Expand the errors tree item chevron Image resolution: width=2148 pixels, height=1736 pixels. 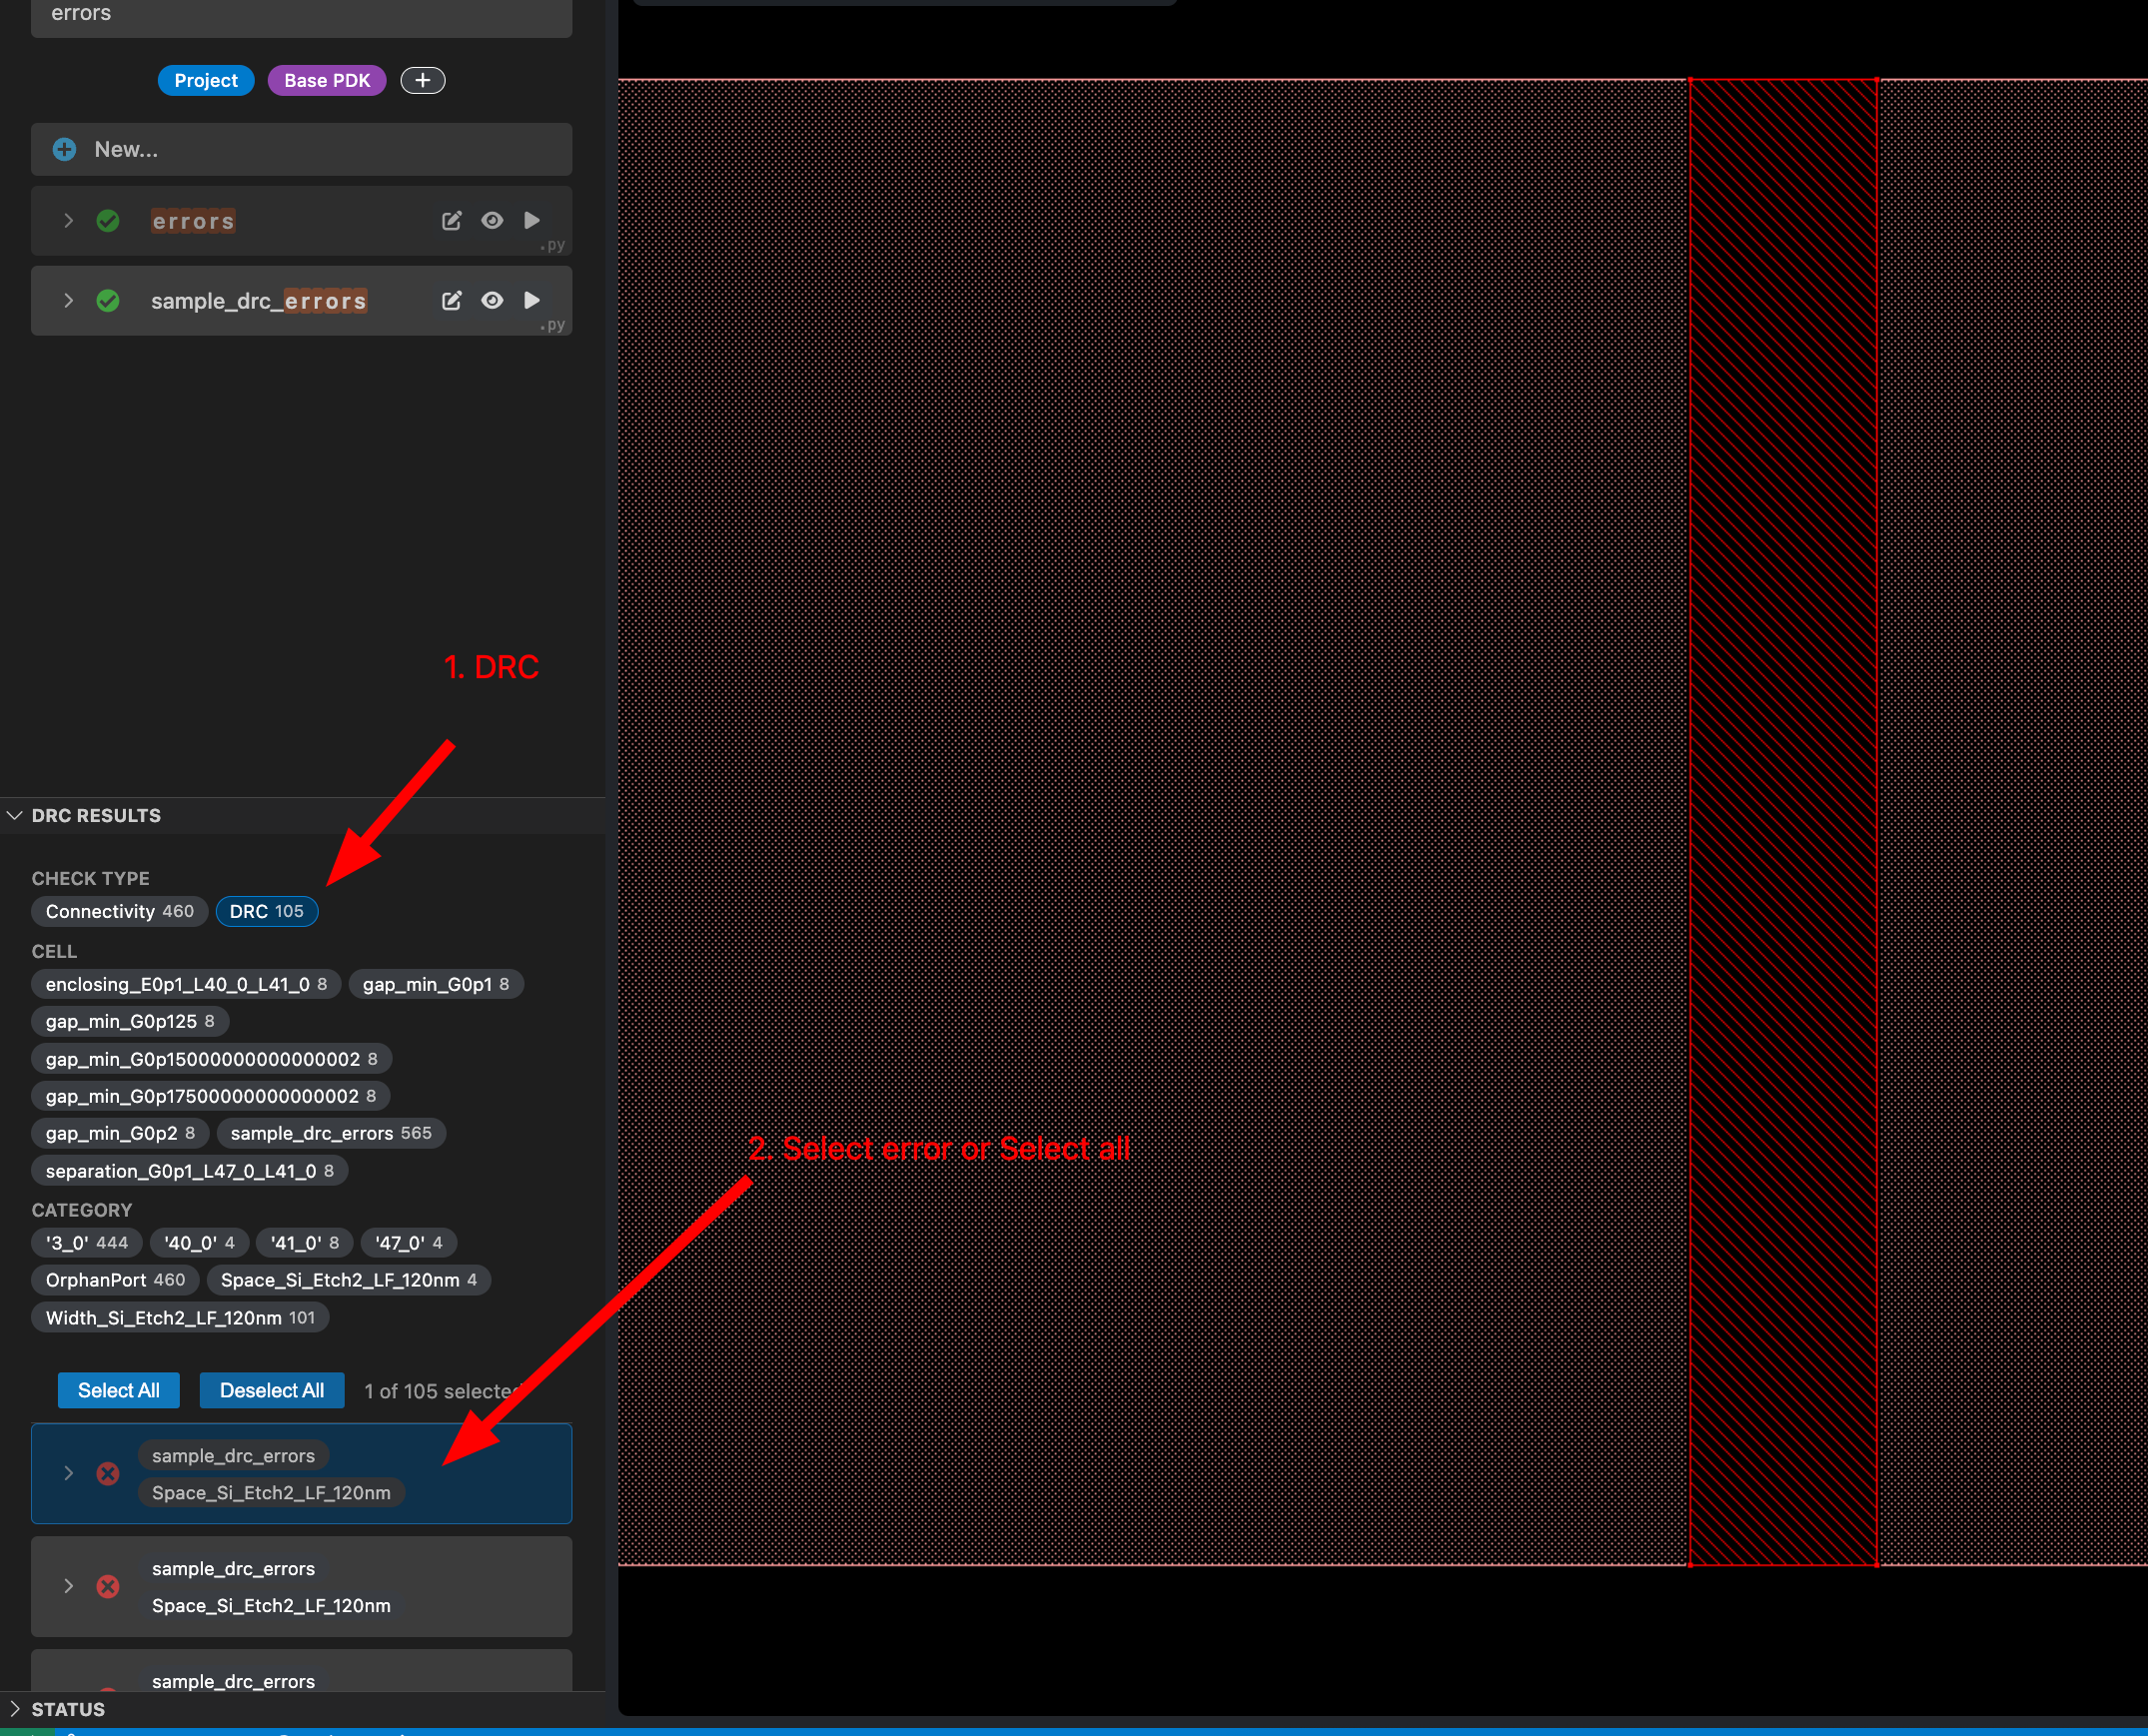click(68, 220)
